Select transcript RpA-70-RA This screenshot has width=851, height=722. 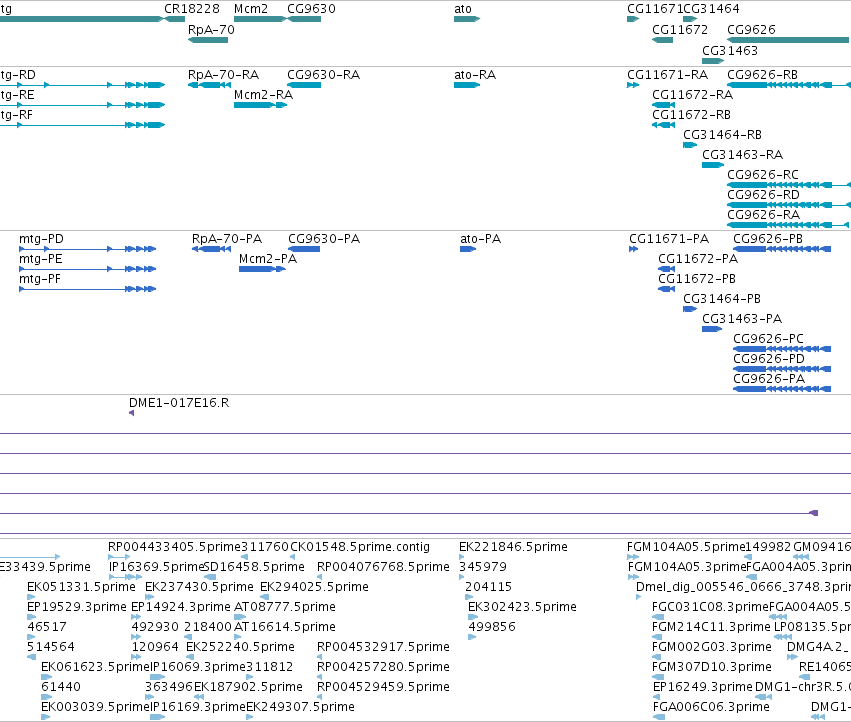[x=223, y=75]
